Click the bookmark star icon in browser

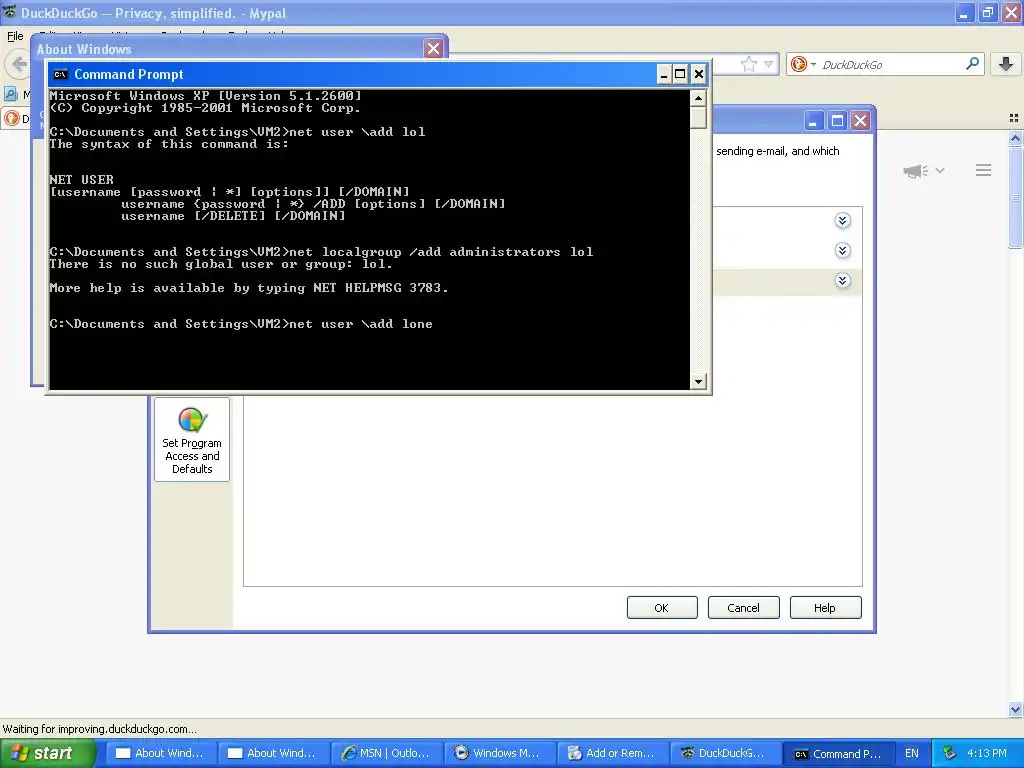[748, 64]
